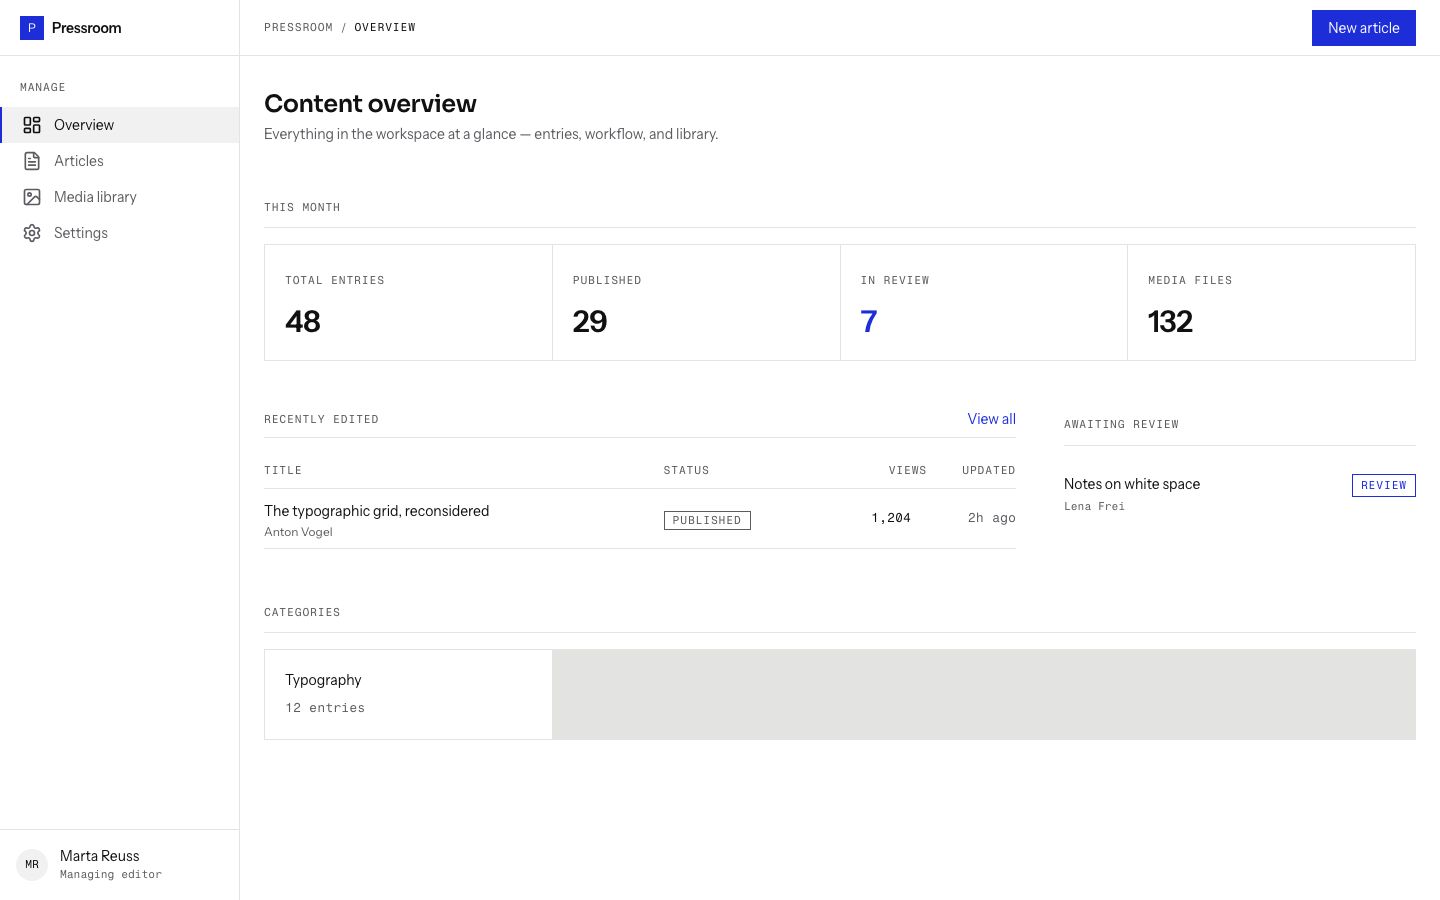The image size is (1440, 900).
Task: Open the View all link
Action: [x=991, y=419]
